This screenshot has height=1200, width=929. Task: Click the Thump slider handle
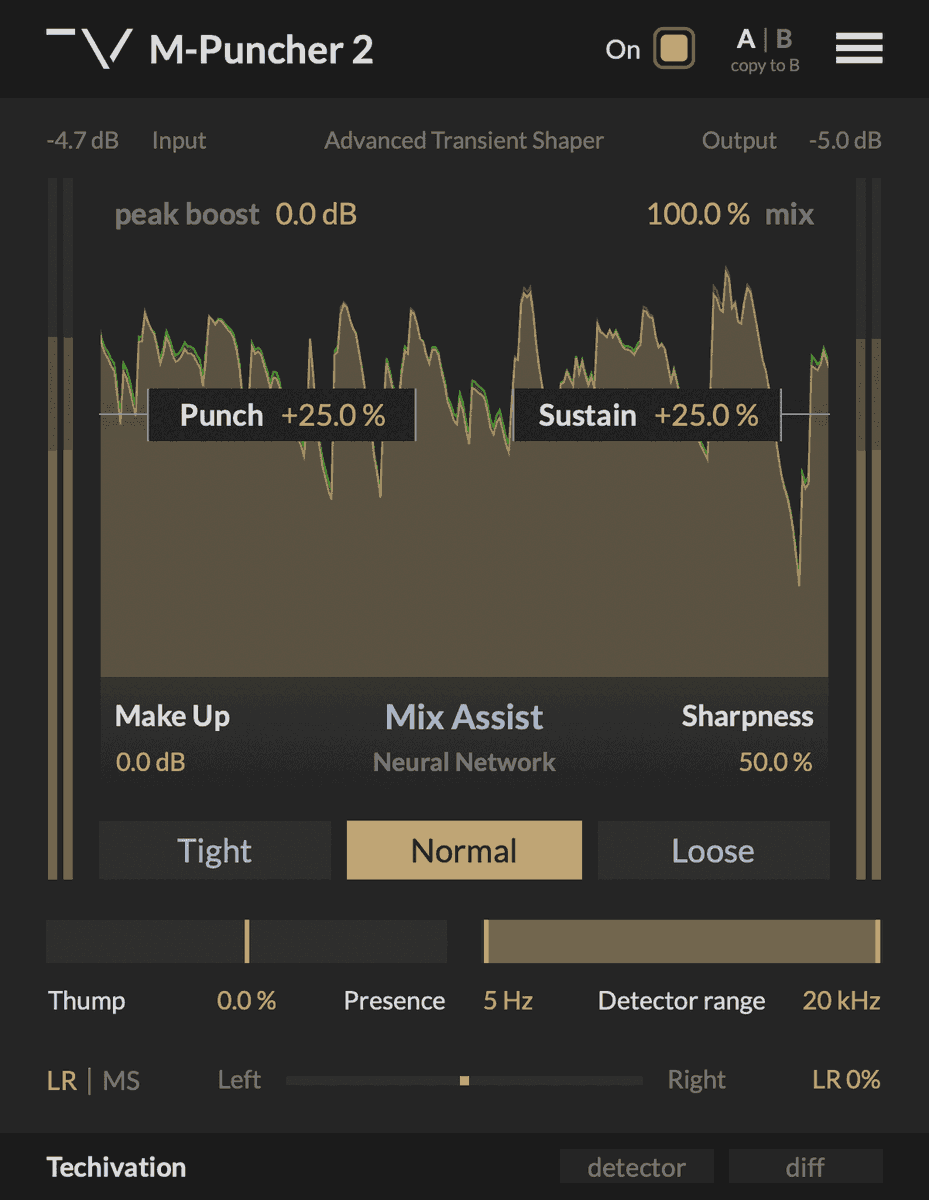247,942
